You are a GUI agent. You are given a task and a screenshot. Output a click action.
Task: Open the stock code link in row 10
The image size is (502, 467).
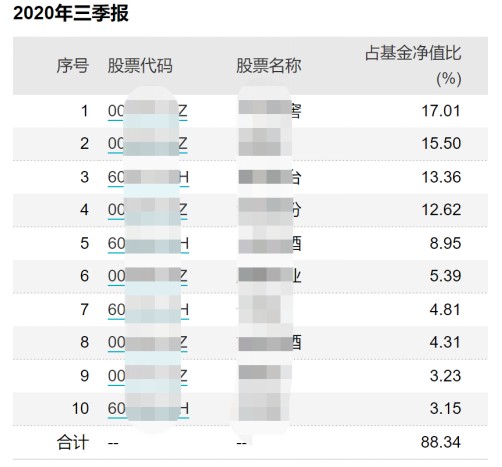coord(148,409)
